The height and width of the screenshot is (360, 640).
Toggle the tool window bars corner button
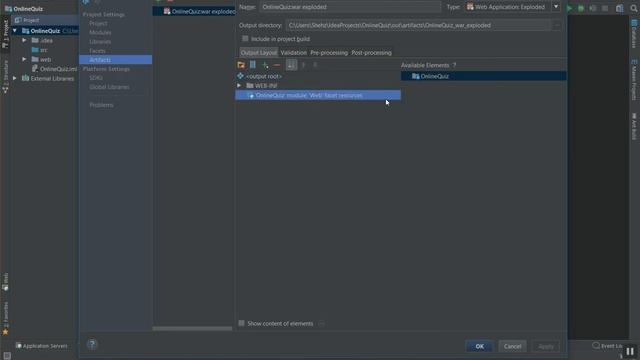coord(7,356)
